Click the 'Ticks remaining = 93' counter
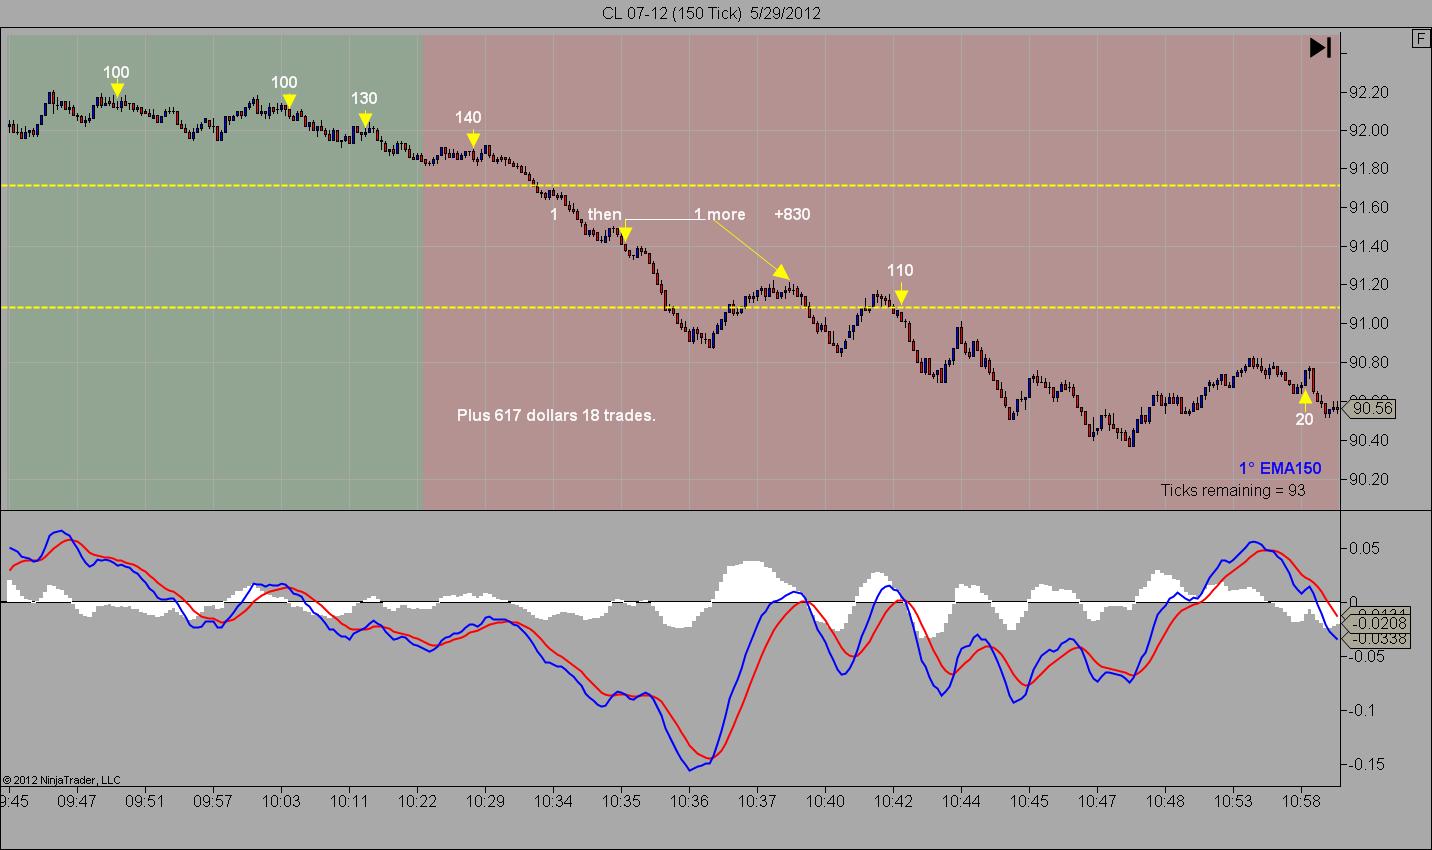Image resolution: width=1432 pixels, height=850 pixels. pos(1233,490)
